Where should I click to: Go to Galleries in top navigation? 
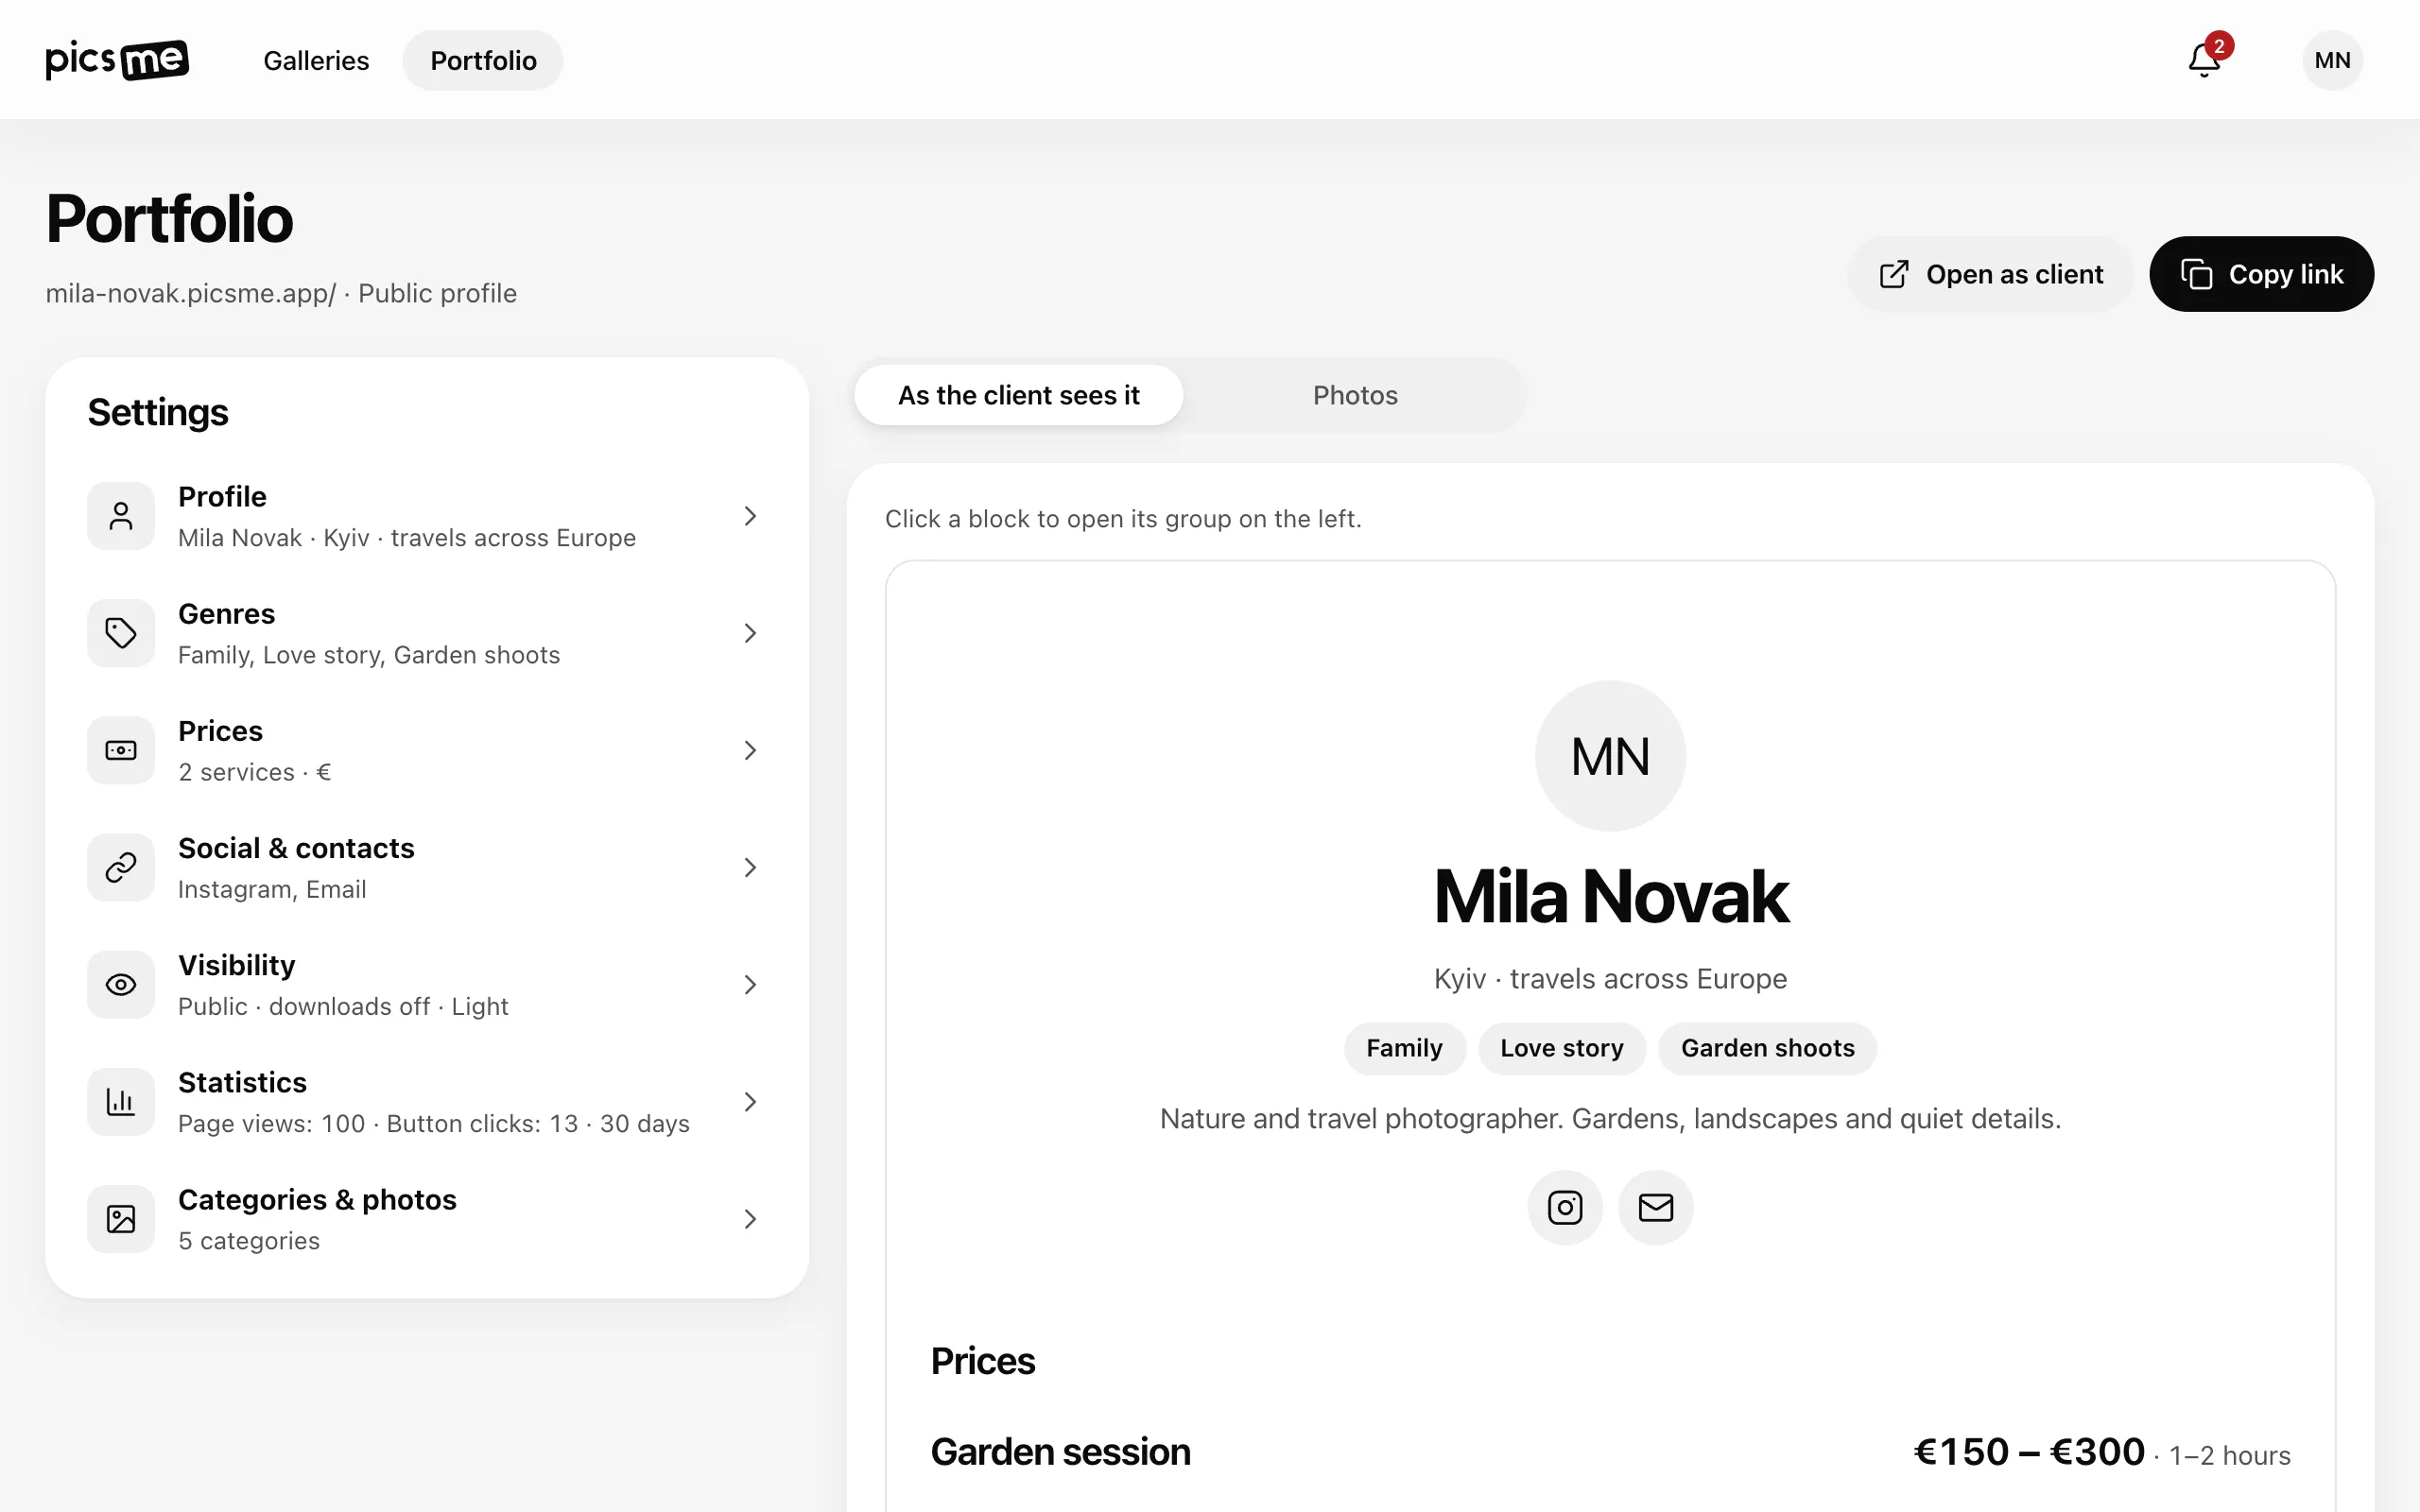click(x=316, y=60)
